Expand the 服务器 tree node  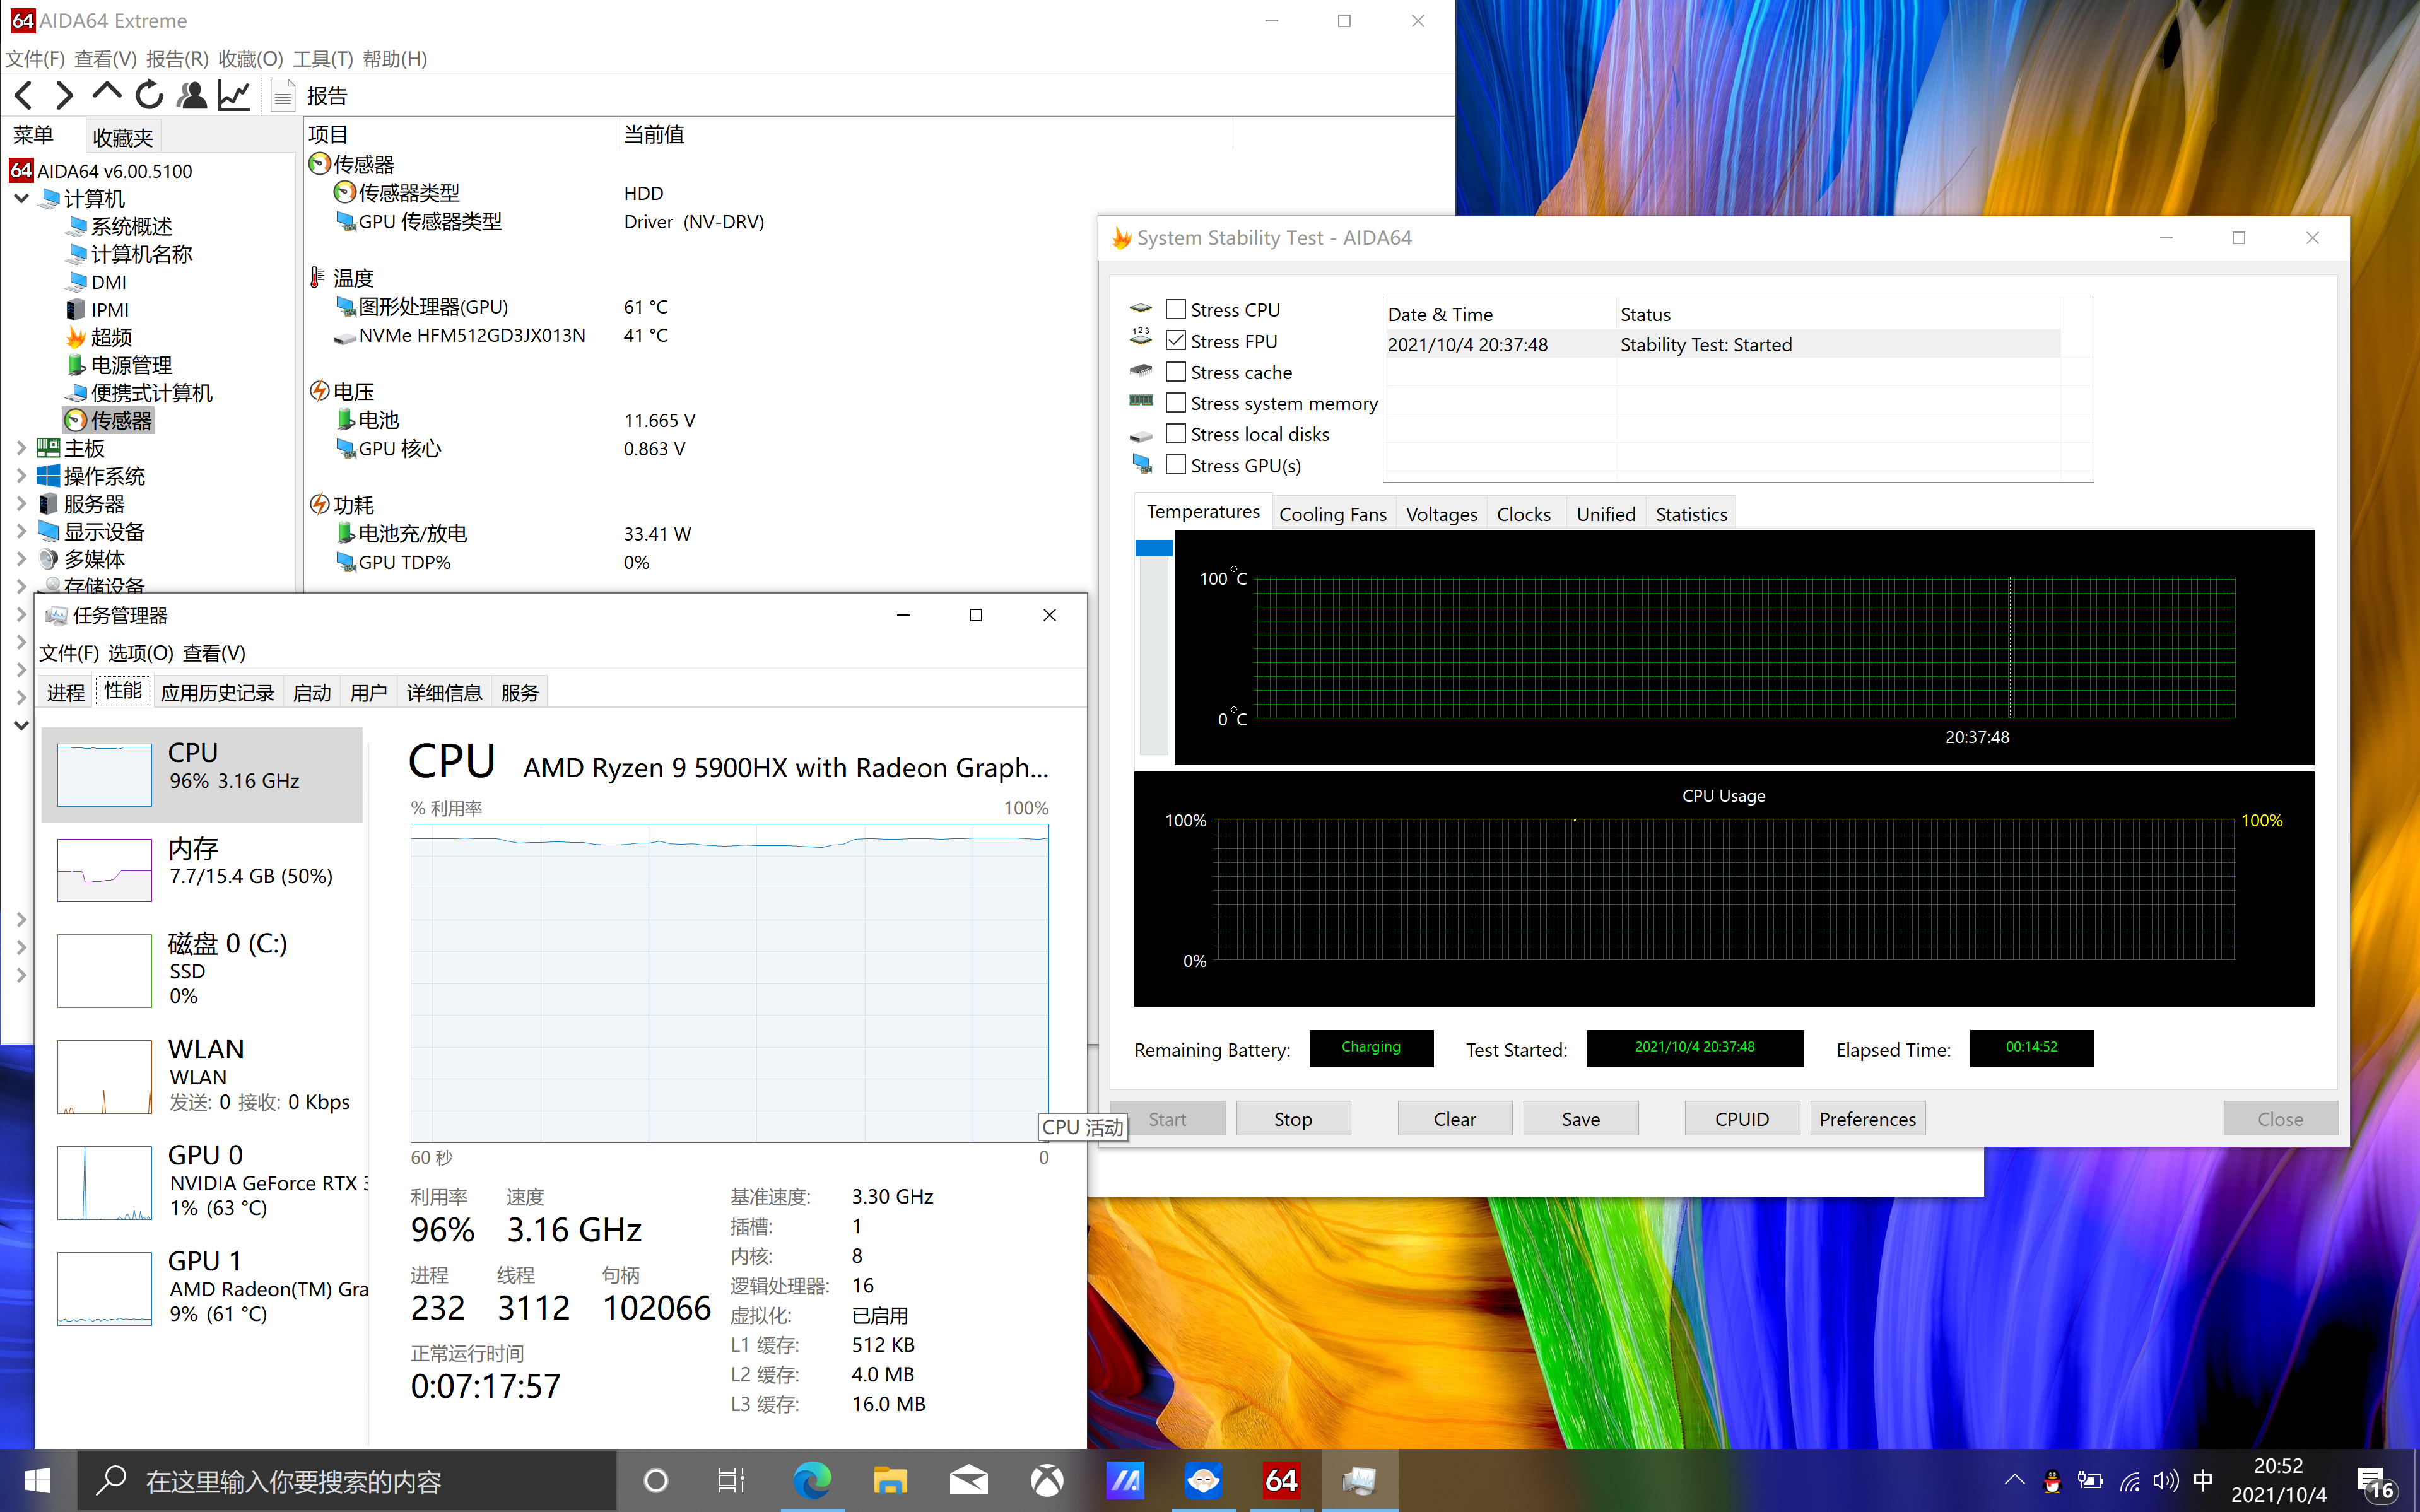(x=21, y=504)
